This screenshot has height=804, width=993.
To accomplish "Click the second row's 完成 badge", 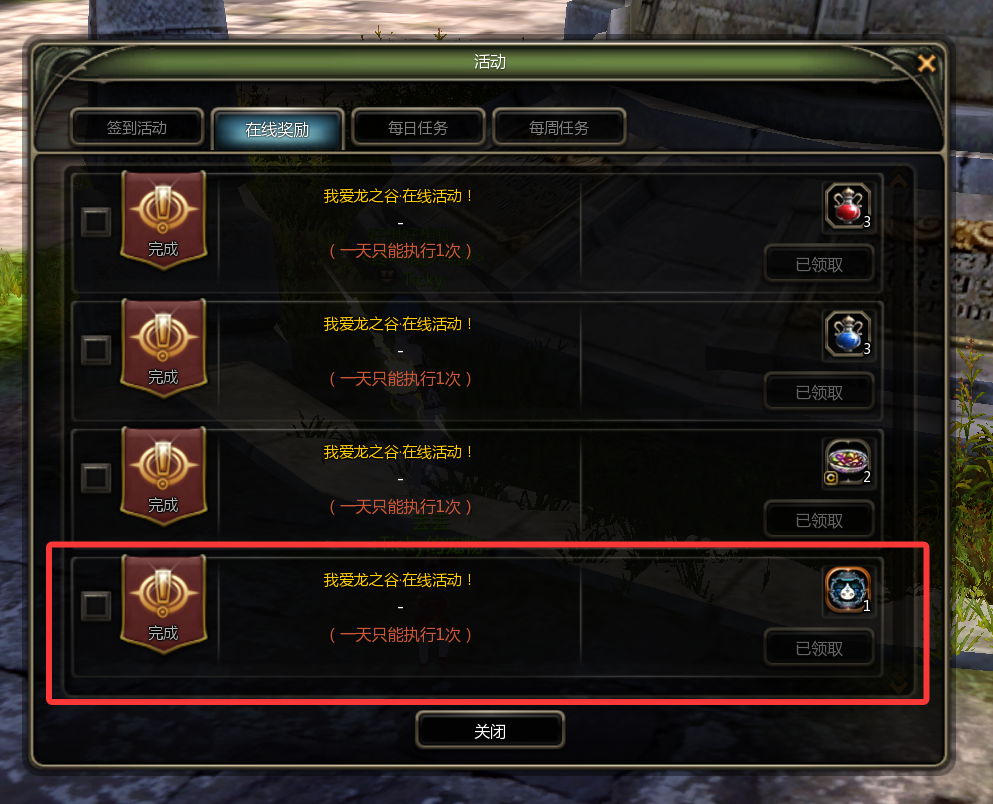I will pos(163,348).
